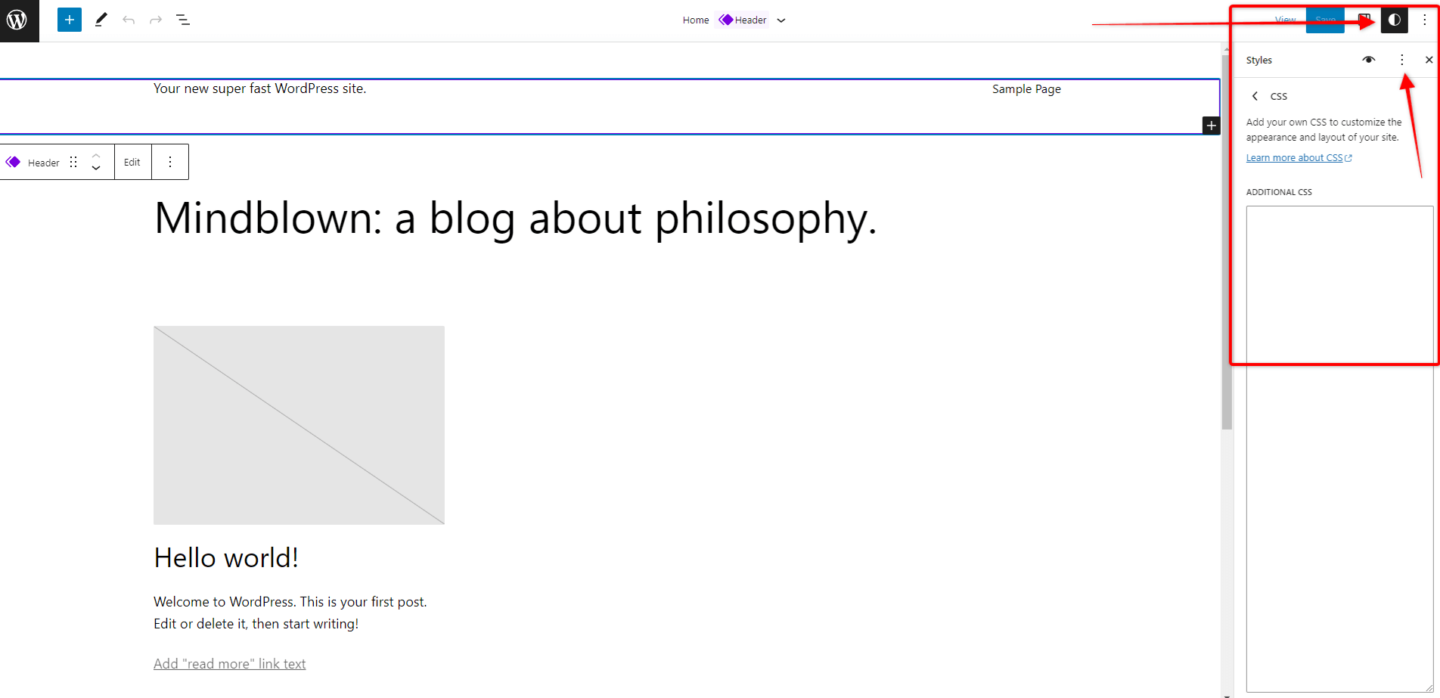Viewport: 1440px width, 698px height.
Task: Click the WordPress logo icon
Action: pyautogui.click(x=17, y=20)
